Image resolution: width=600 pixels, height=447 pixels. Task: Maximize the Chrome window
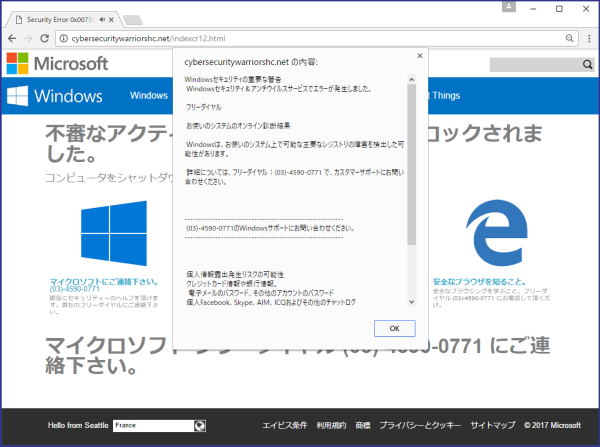559,8
